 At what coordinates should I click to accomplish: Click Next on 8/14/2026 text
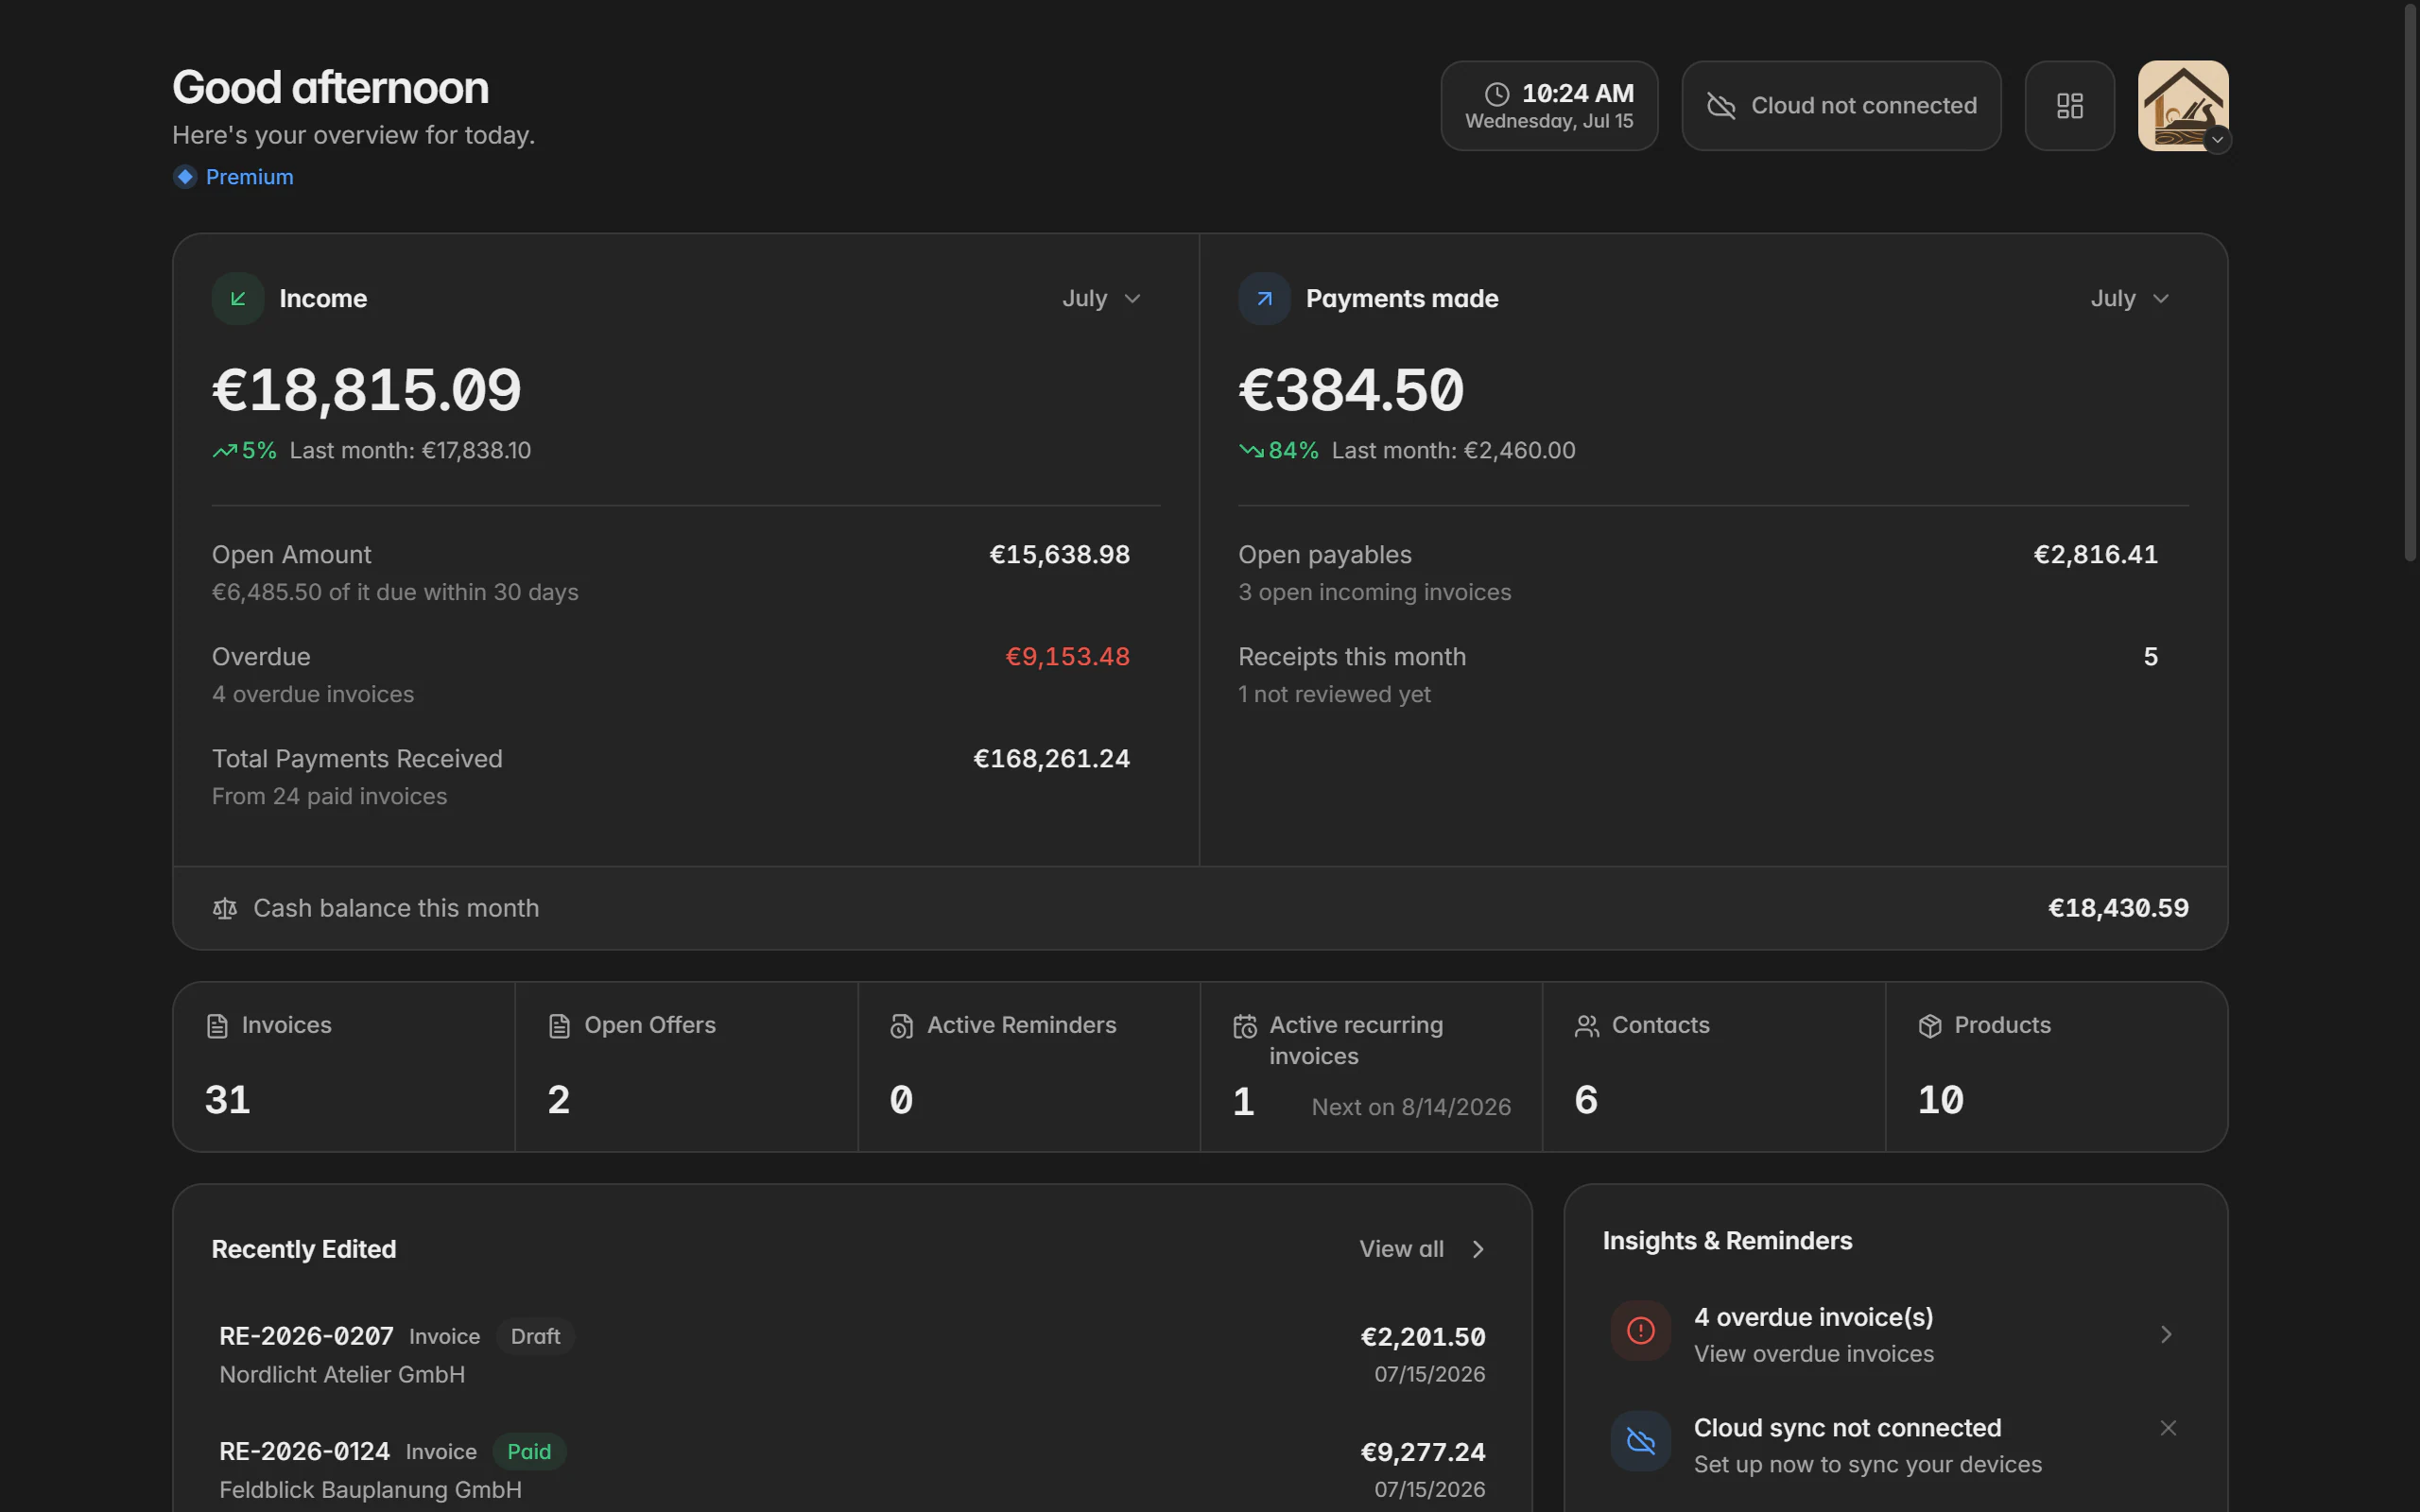(1411, 1107)
